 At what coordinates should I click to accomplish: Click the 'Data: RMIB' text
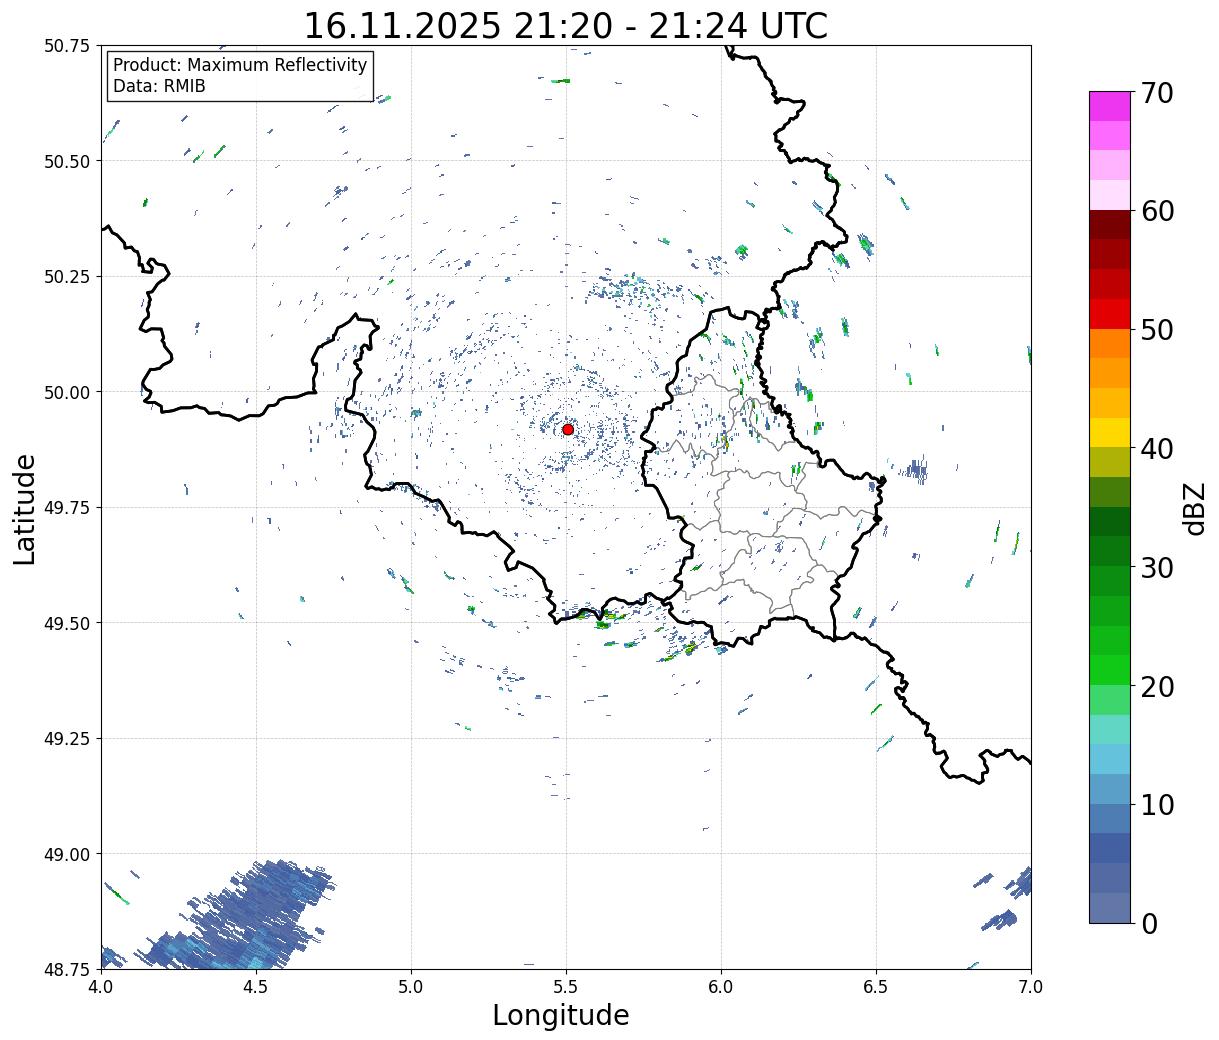159,86
